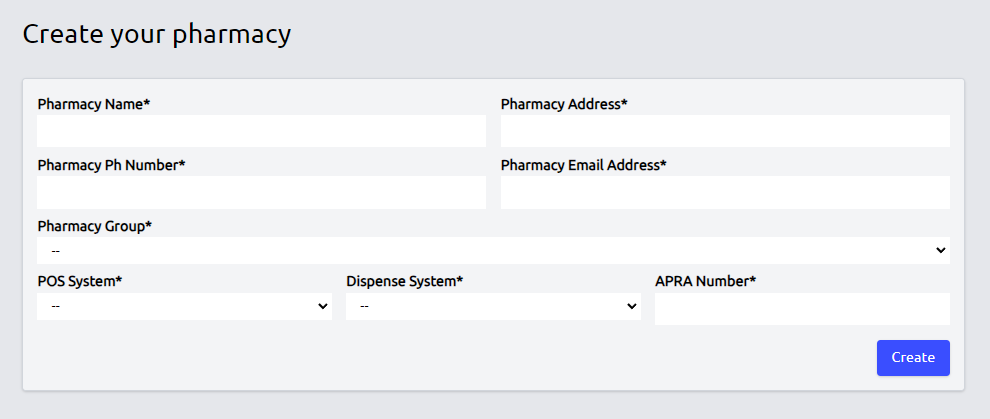The image size is (990, 419).
Task: Click the Pharmacy Group chevron arrow
Action: tap(940, 250)
